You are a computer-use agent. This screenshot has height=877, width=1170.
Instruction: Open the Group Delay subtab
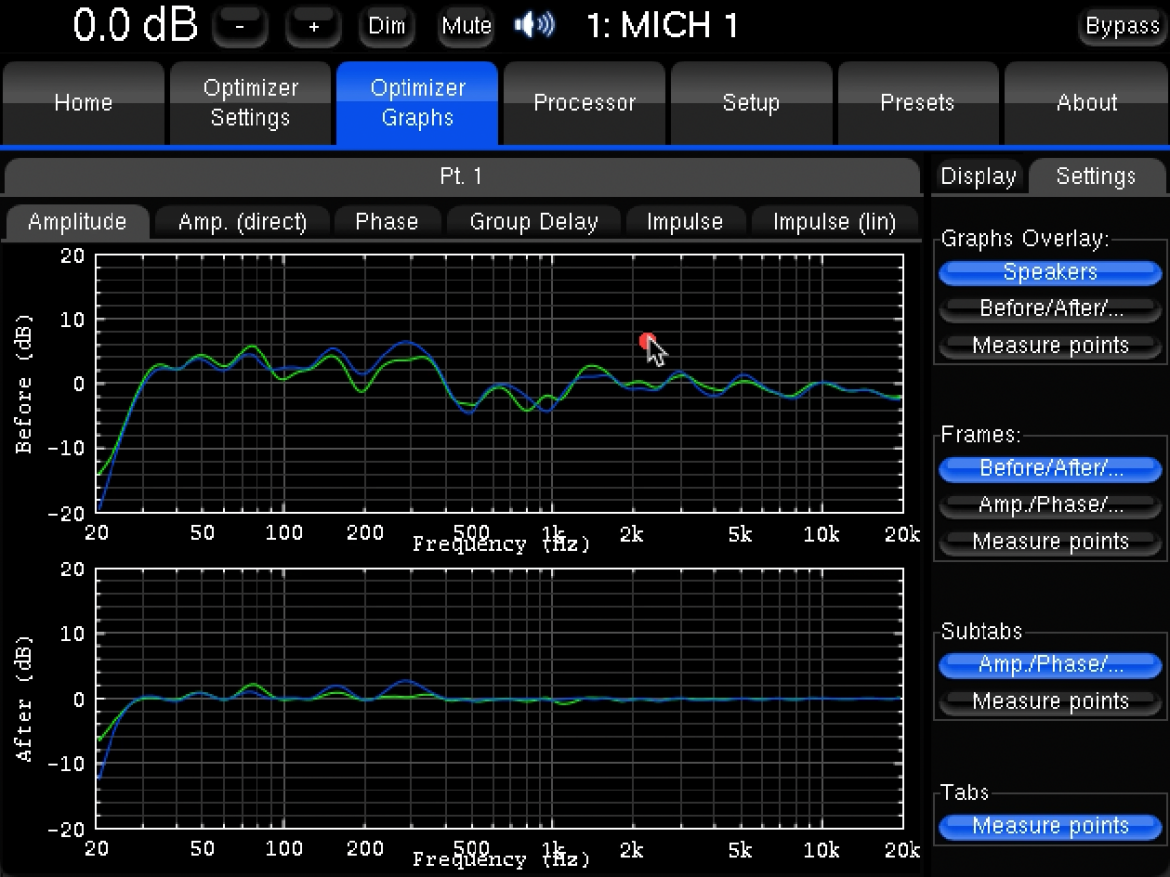[x=534, y=222]
